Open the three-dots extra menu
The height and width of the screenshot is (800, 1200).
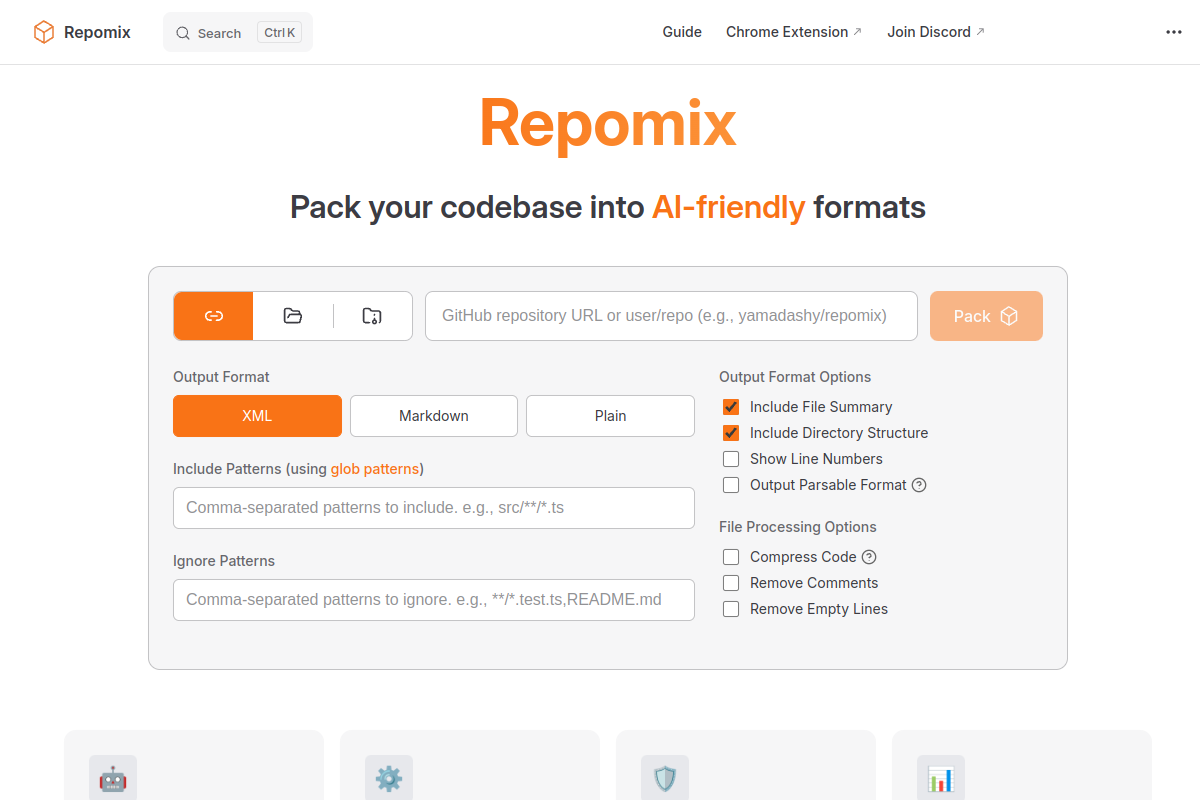(x=1174, y=32)
